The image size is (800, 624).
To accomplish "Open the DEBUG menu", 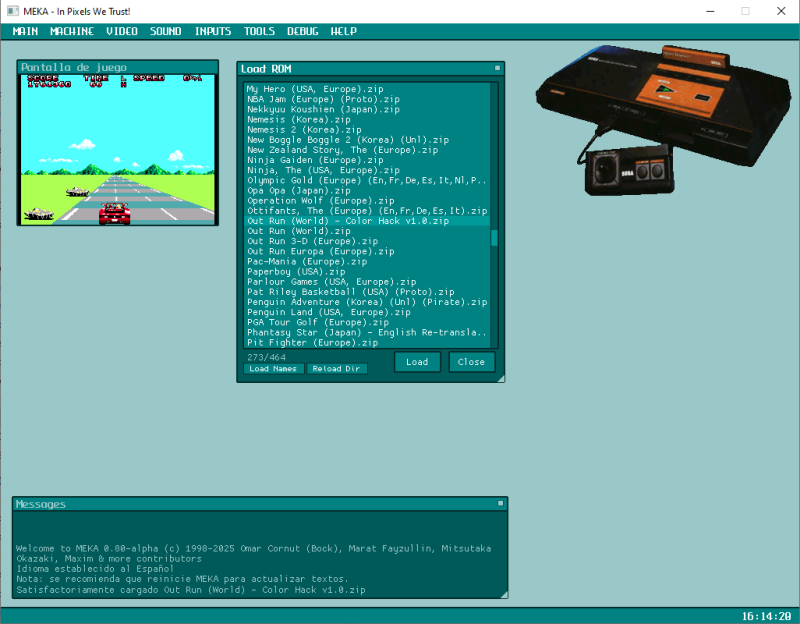I will [303, 31].
